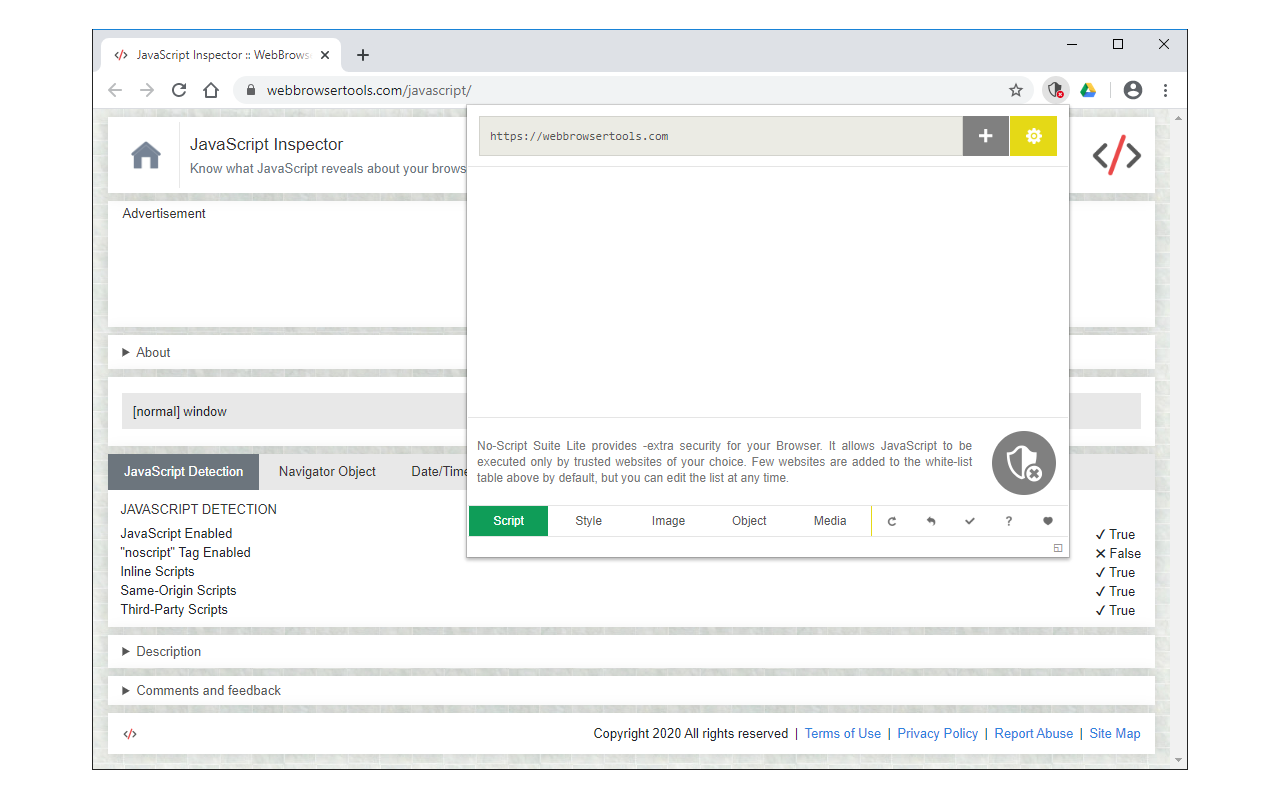The height and width of the screenshot is (800, 1280).
Task: Click the large shield disable icon
Action: pos(1023,462)
